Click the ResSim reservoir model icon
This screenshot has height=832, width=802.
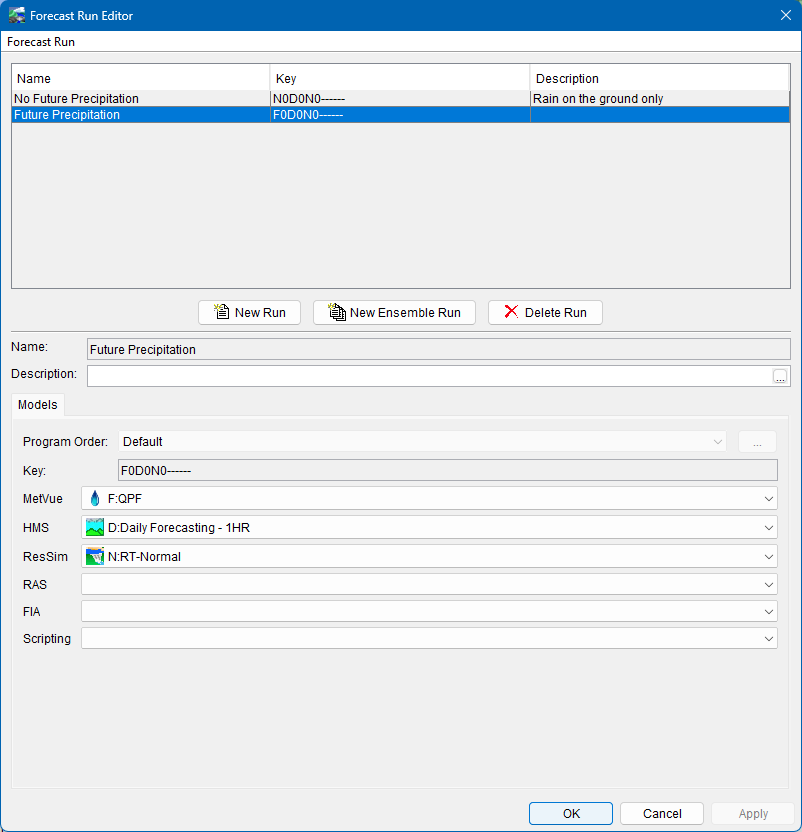[x=95, y=557]
